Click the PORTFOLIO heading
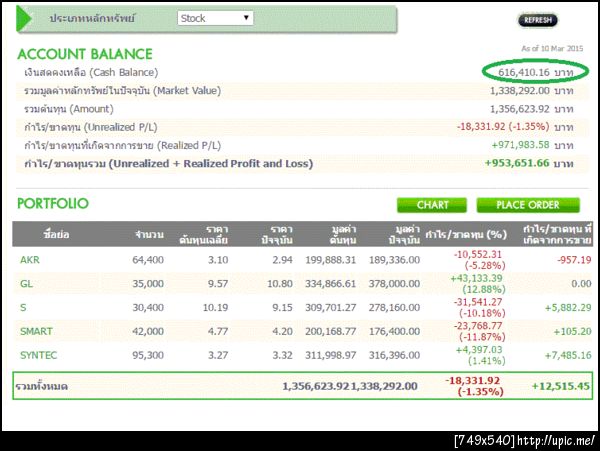 coord(53,204)
